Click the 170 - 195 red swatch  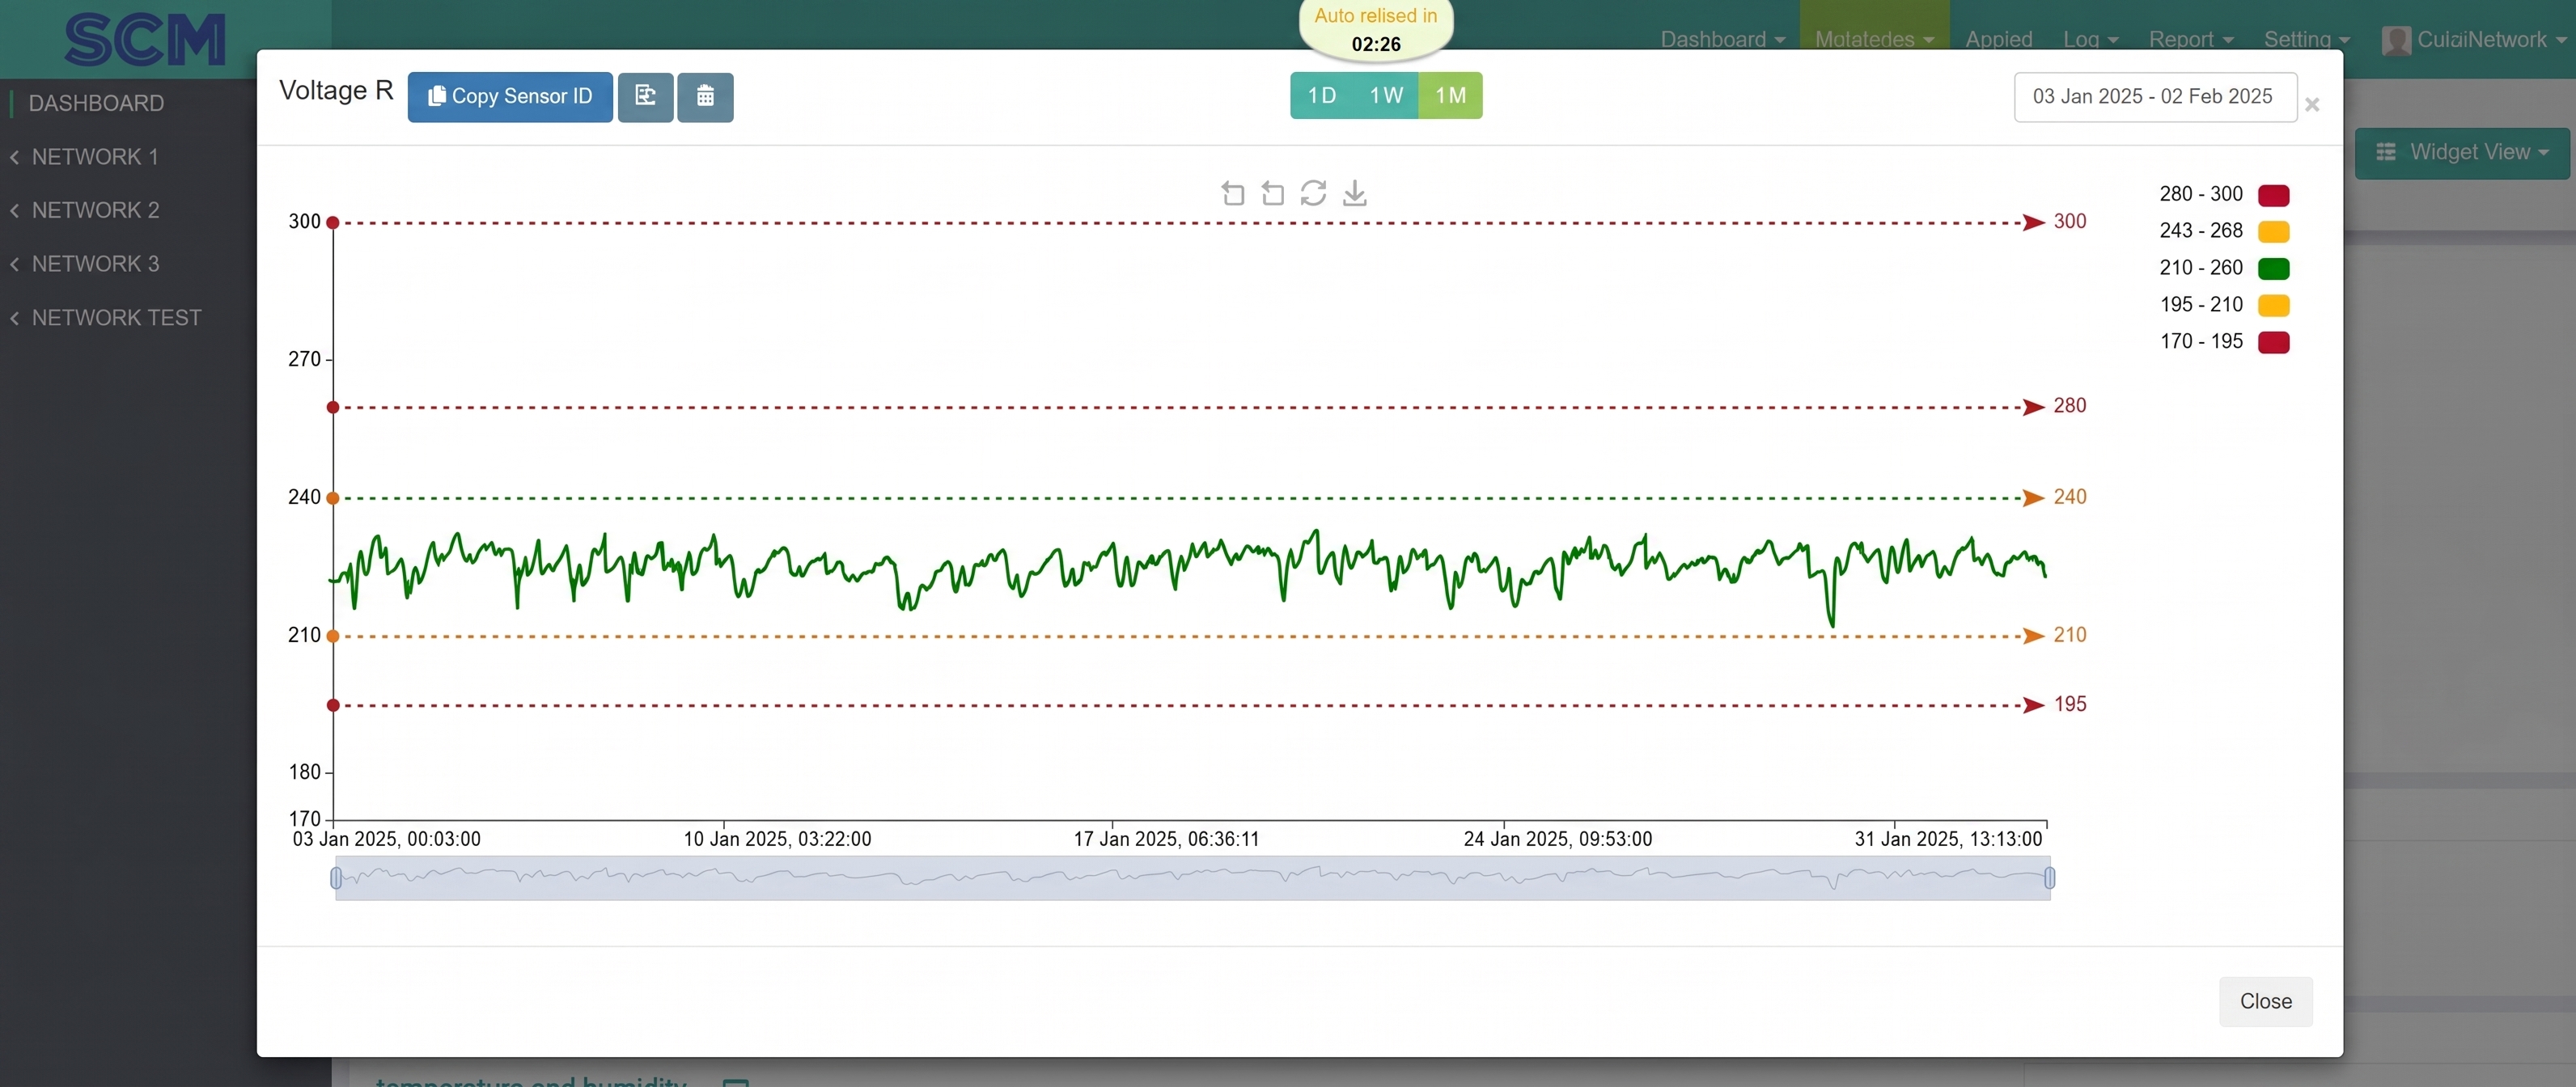point(2273,342)
